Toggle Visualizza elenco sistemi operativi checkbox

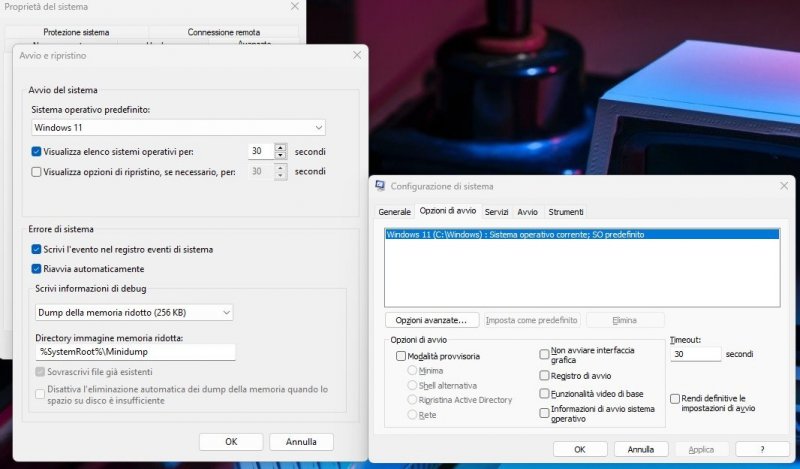[36, 152]
